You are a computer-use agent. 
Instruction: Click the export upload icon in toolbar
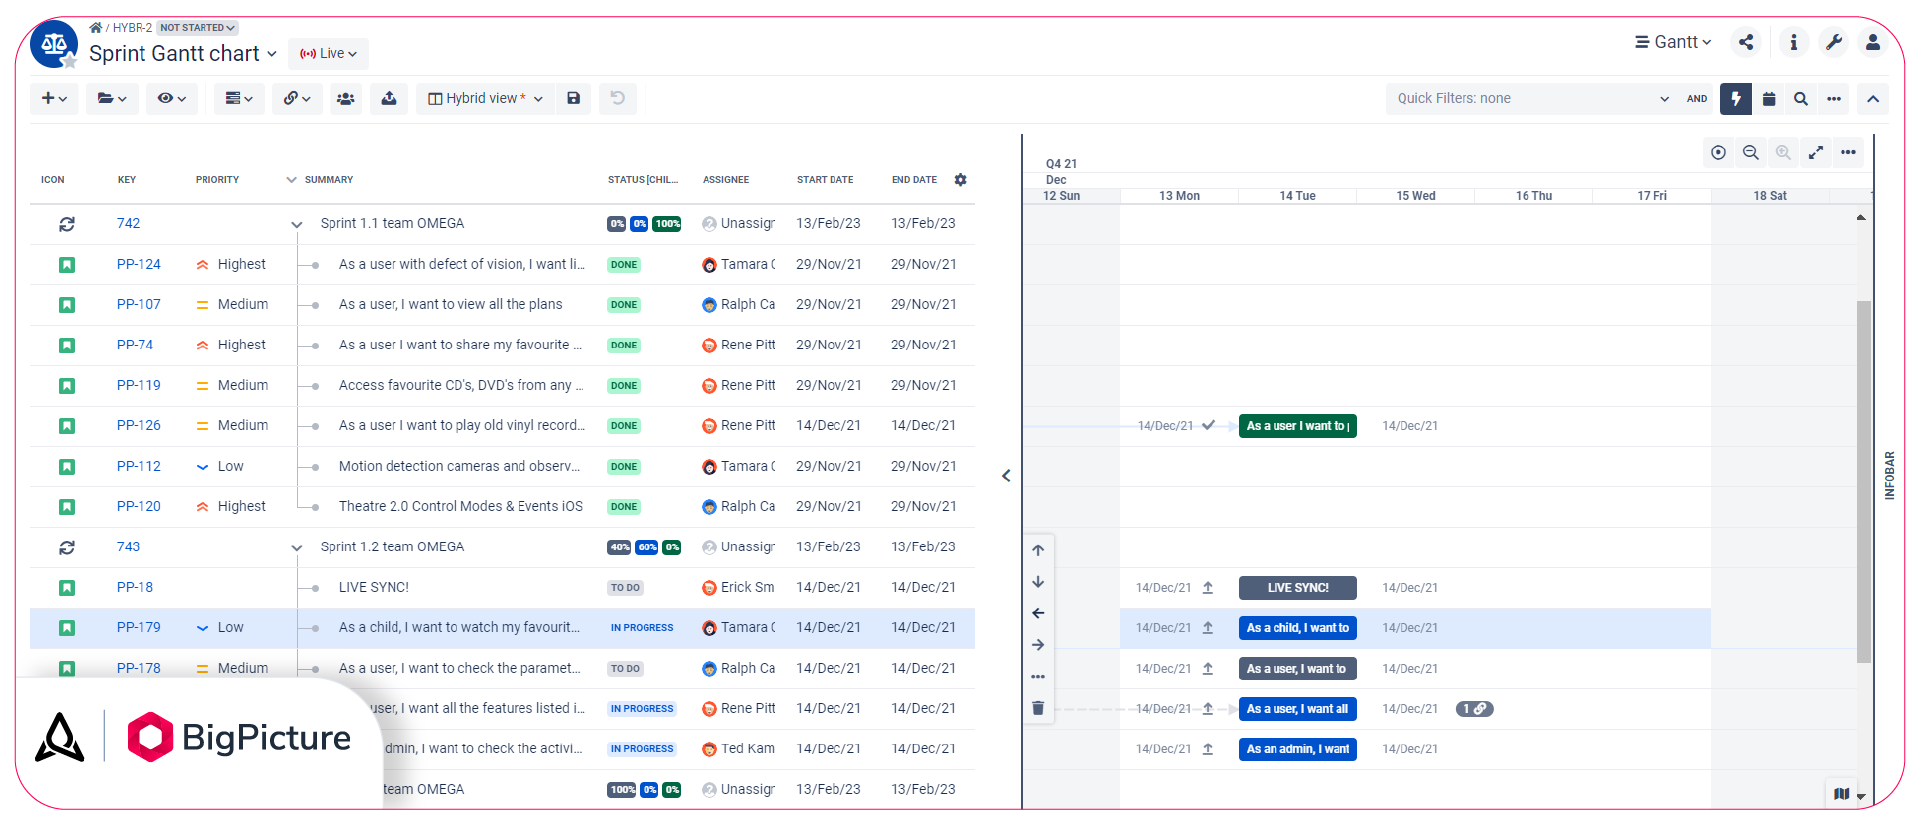[389, 98]
